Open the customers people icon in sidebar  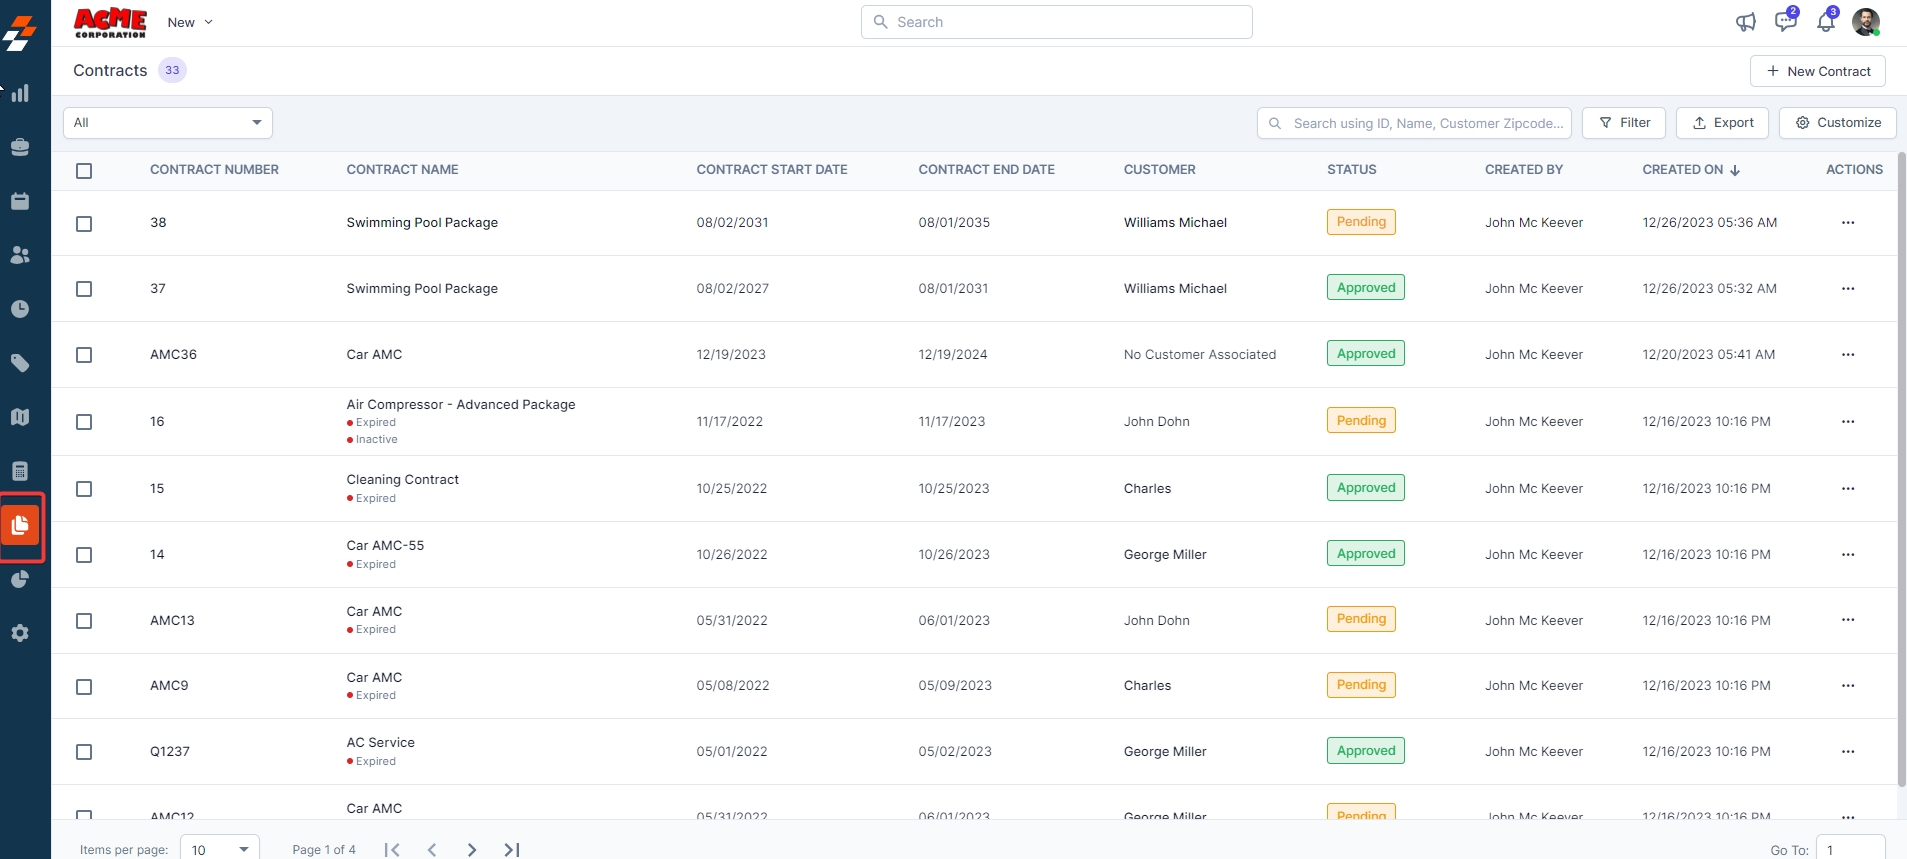(x=20, y=255)
